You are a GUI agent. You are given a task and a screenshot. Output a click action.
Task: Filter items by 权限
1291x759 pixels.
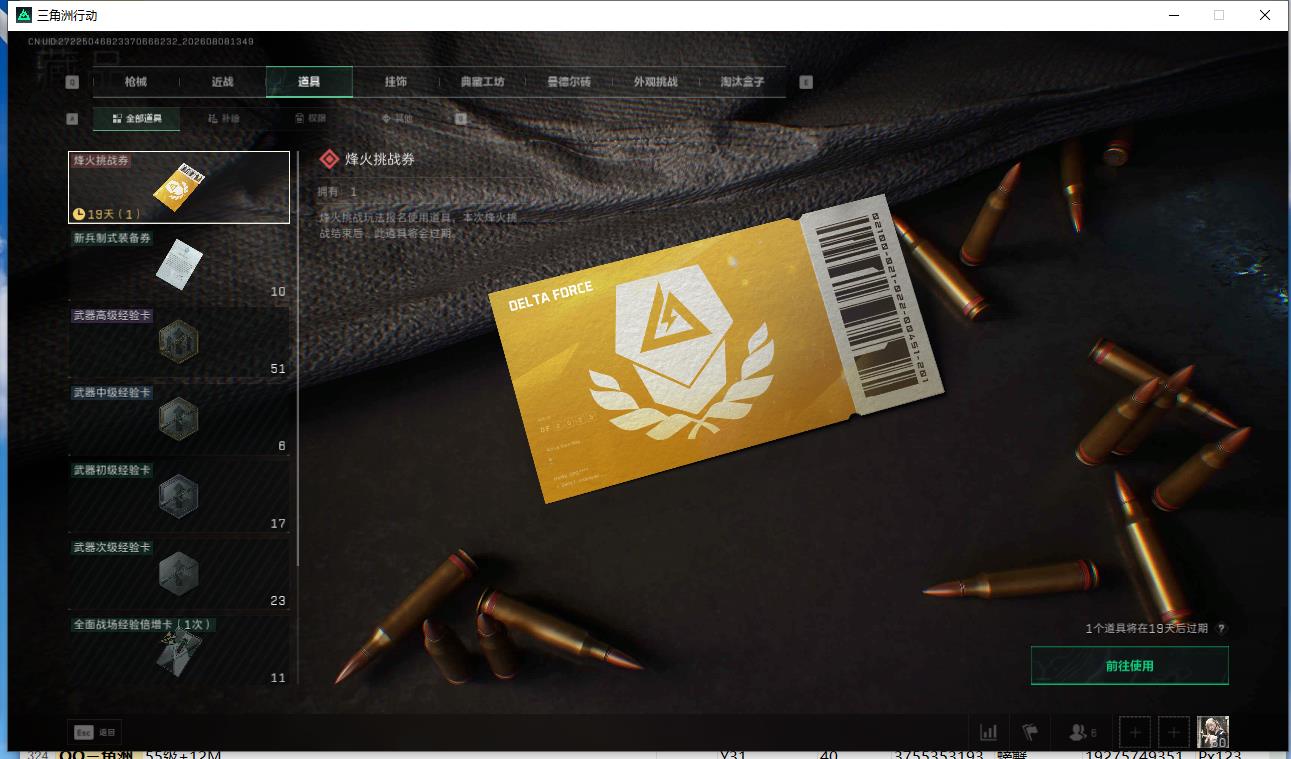(310, 118)
